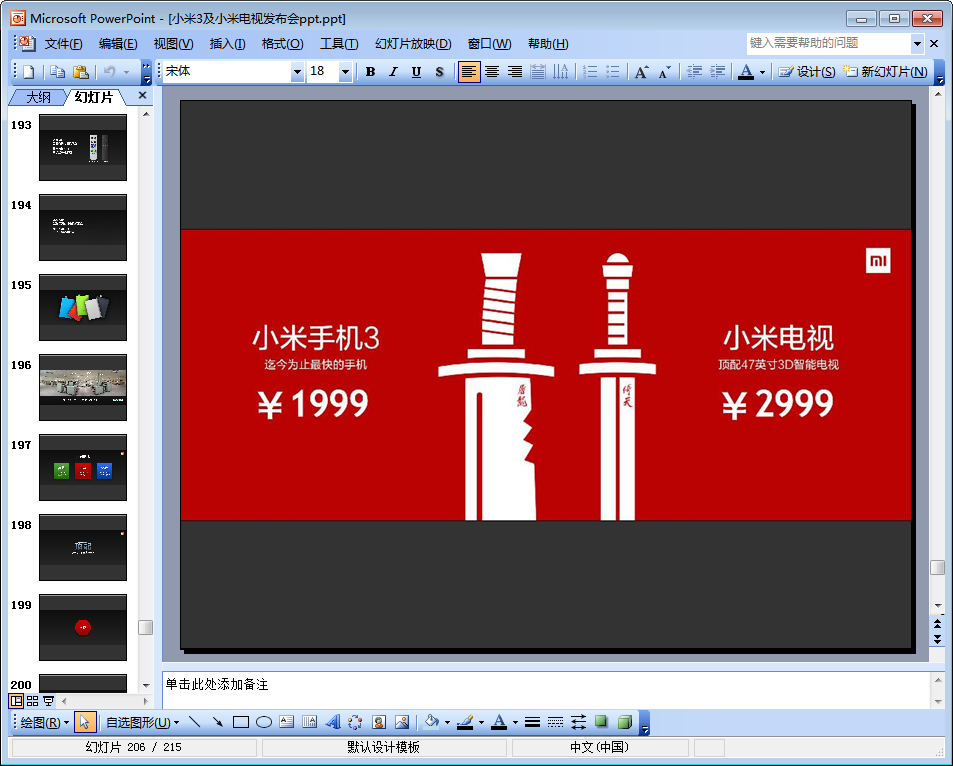This screenshot has width=953, height=766.
Task: Toggle underline formatting
Action: point(416,72)
